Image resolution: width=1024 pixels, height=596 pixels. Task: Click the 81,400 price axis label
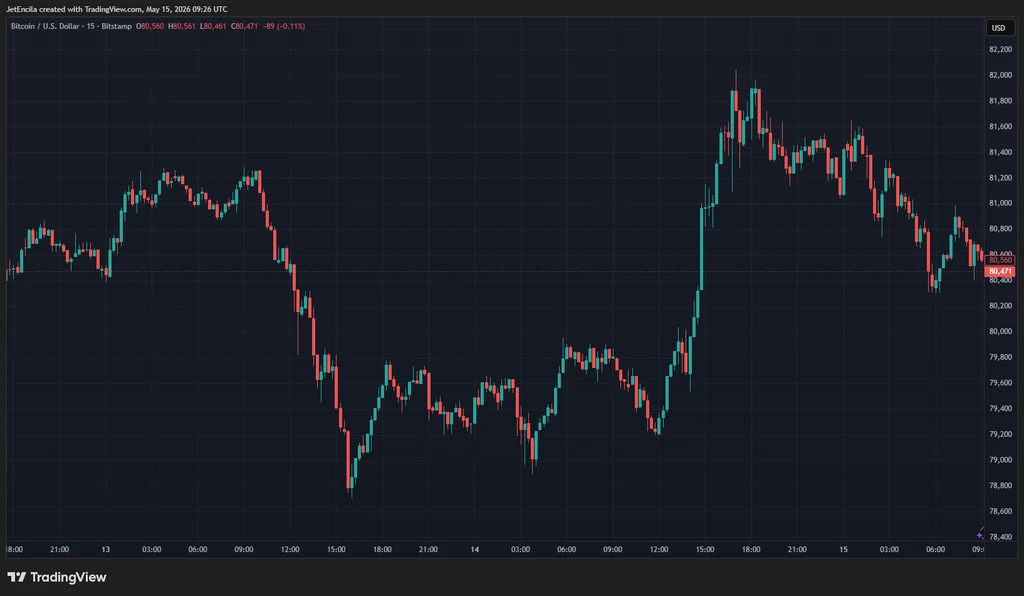1000,152
